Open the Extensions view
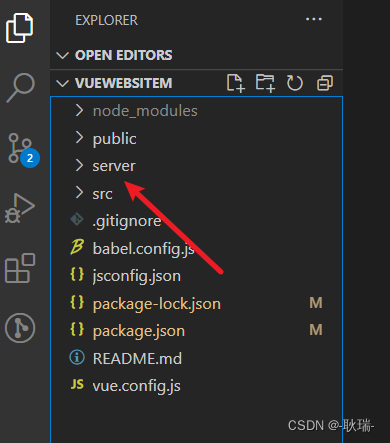This screenshot has height=443, width=390. point(20,268)
